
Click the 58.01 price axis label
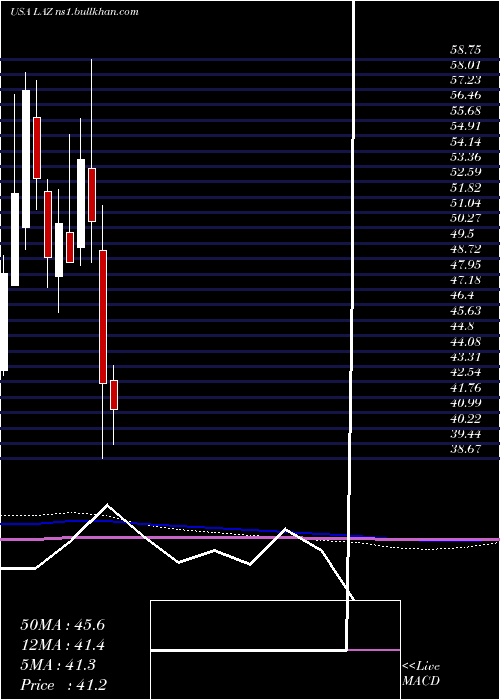coord(465,65)
